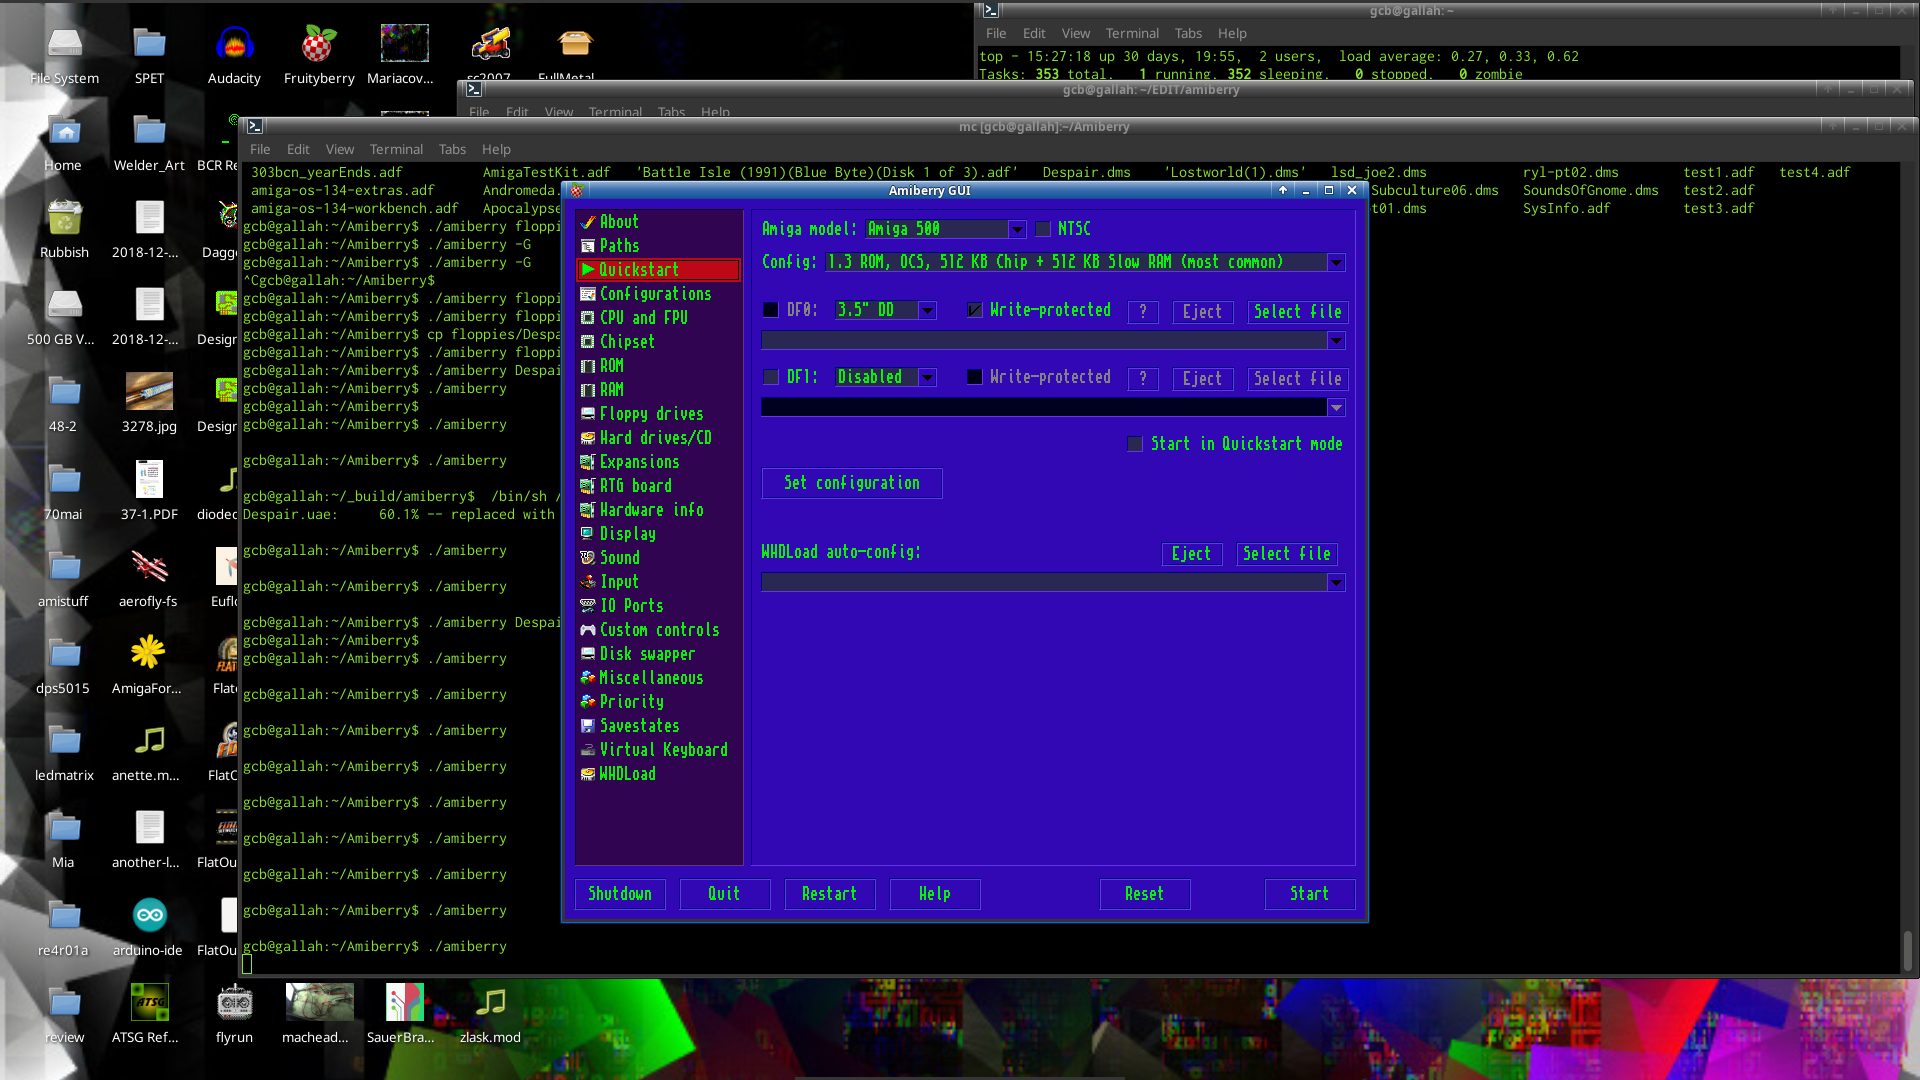1920x1080 pixels.
Task: Open the Expansions panel
Action: click(x=658, y=462)
